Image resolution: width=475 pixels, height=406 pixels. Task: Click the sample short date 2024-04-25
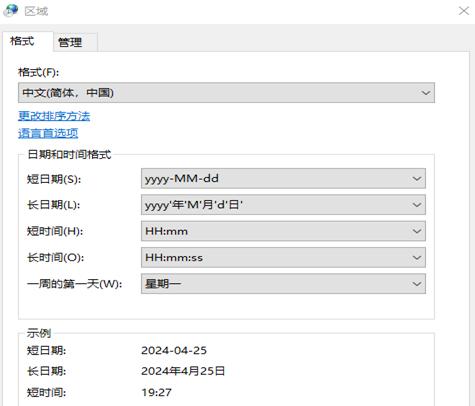(x=174, y=350)
